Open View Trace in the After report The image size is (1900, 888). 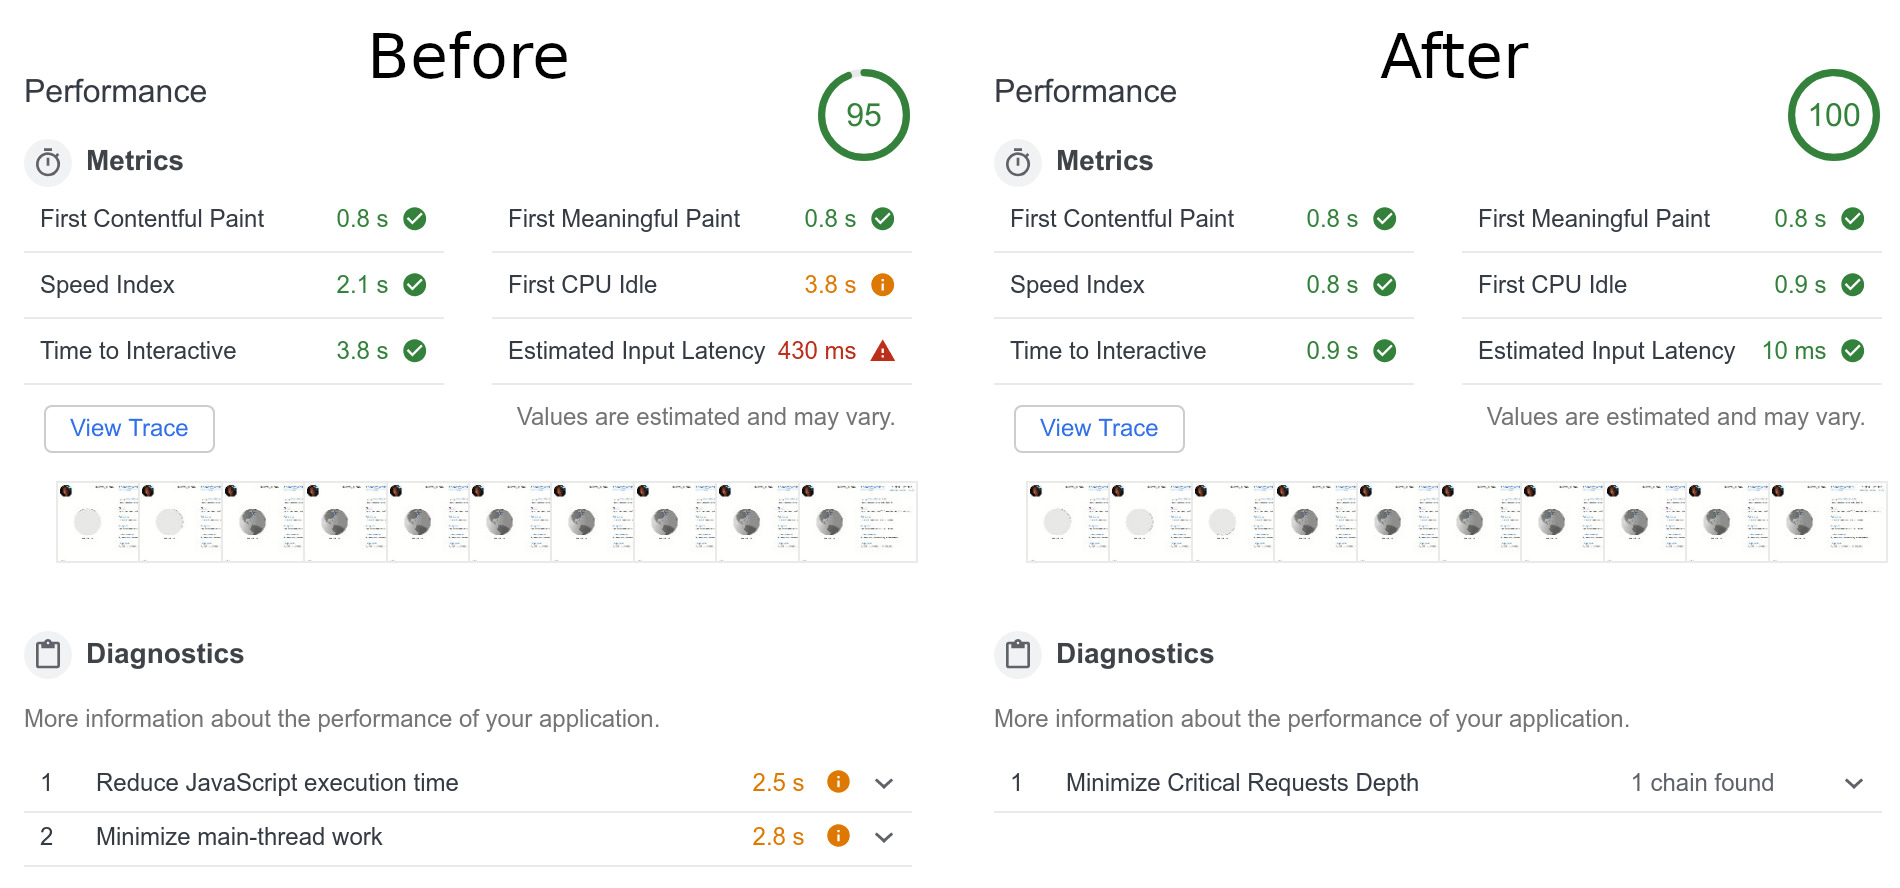pos(1099,428)
